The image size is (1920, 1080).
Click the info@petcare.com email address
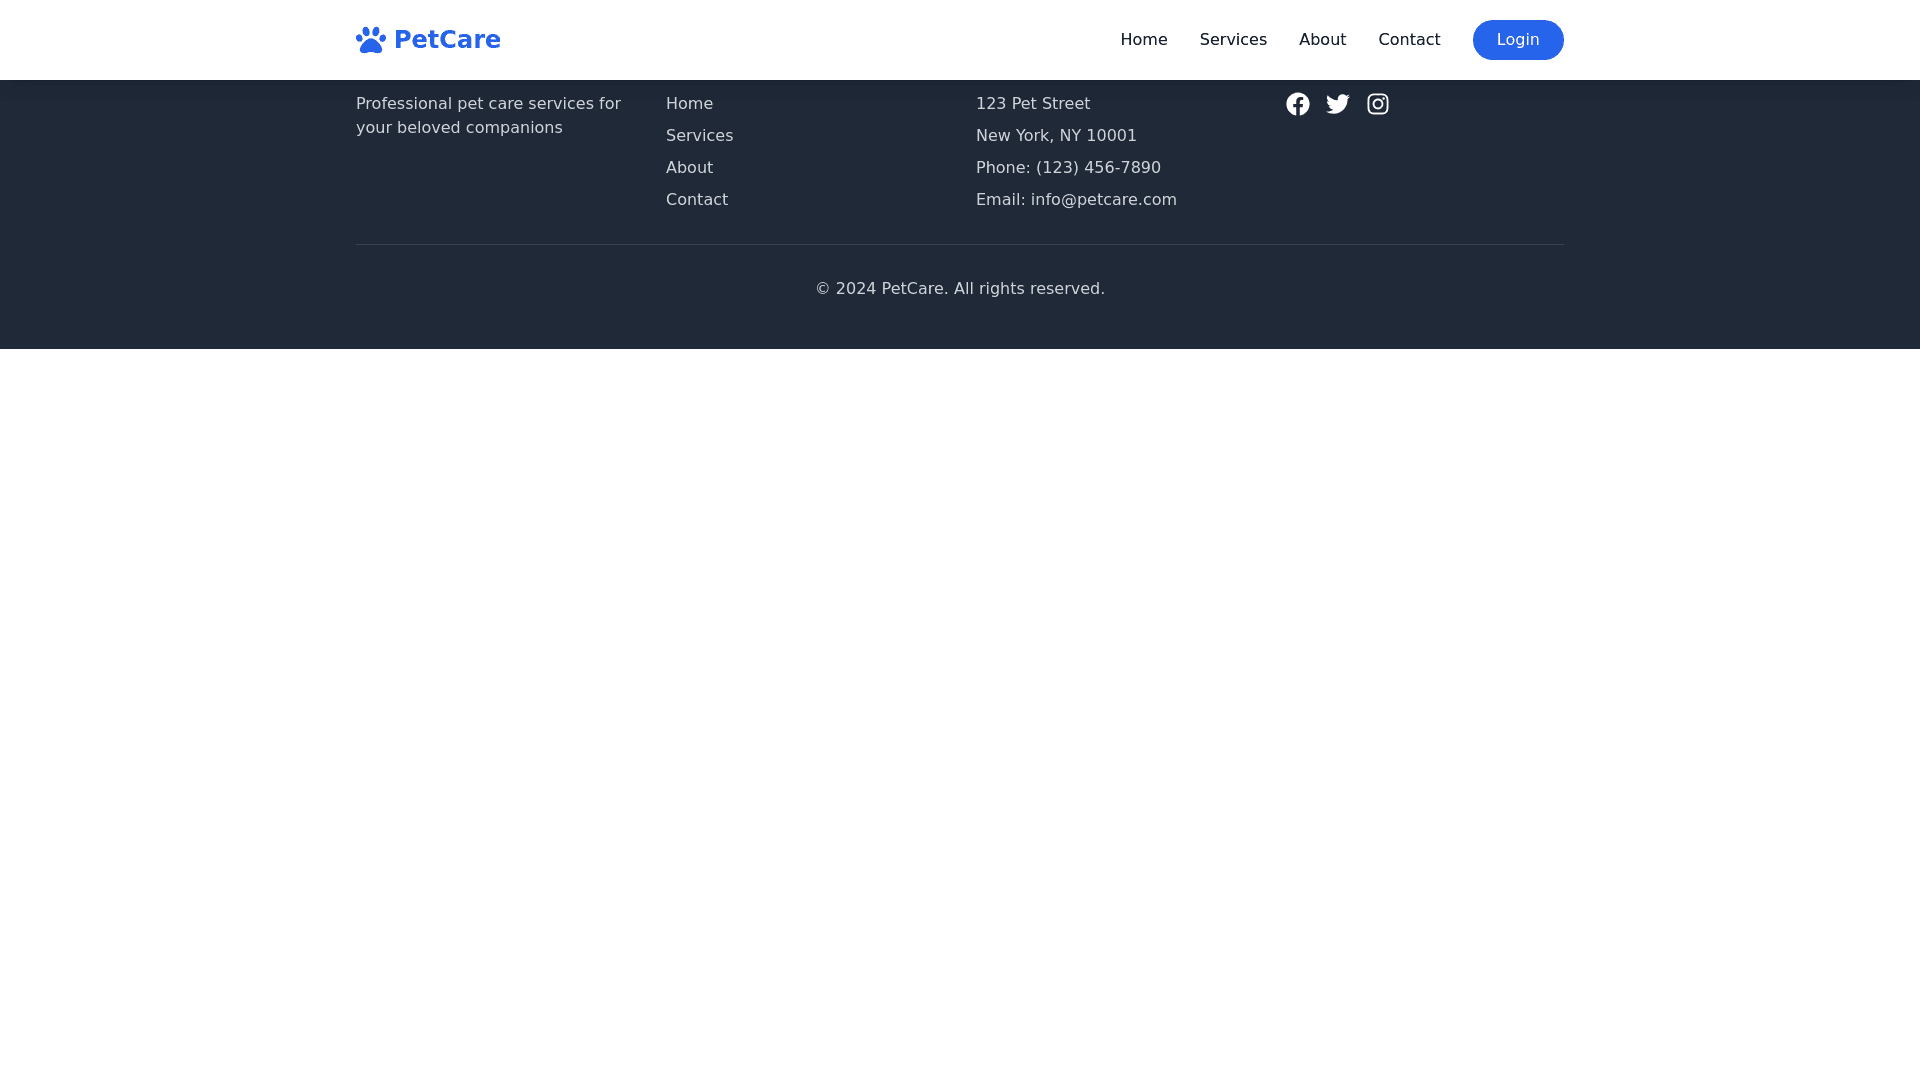[1103, 200]
